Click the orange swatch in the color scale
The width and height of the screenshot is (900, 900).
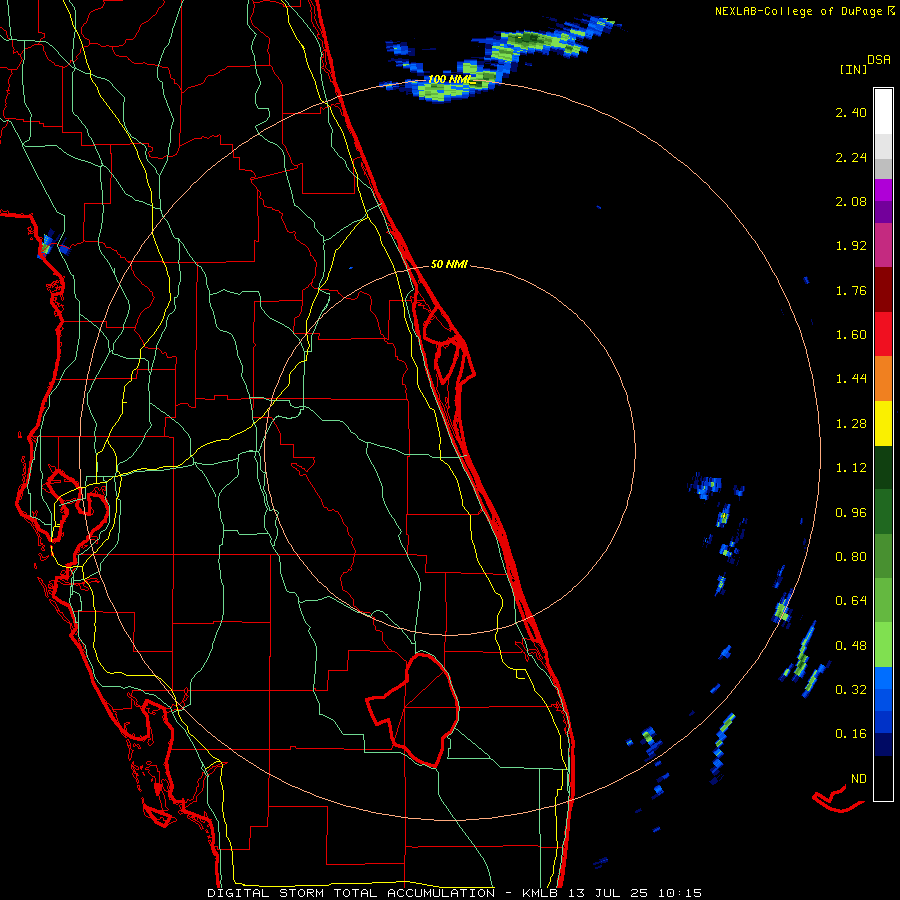pos(883,379)
